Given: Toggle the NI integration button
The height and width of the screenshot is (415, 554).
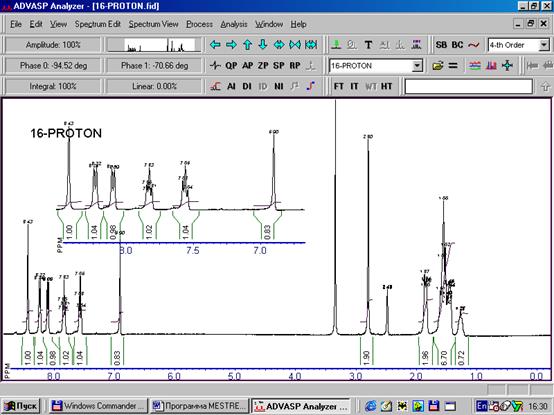Looking at the screenshot, I should (x=279, y=87).
